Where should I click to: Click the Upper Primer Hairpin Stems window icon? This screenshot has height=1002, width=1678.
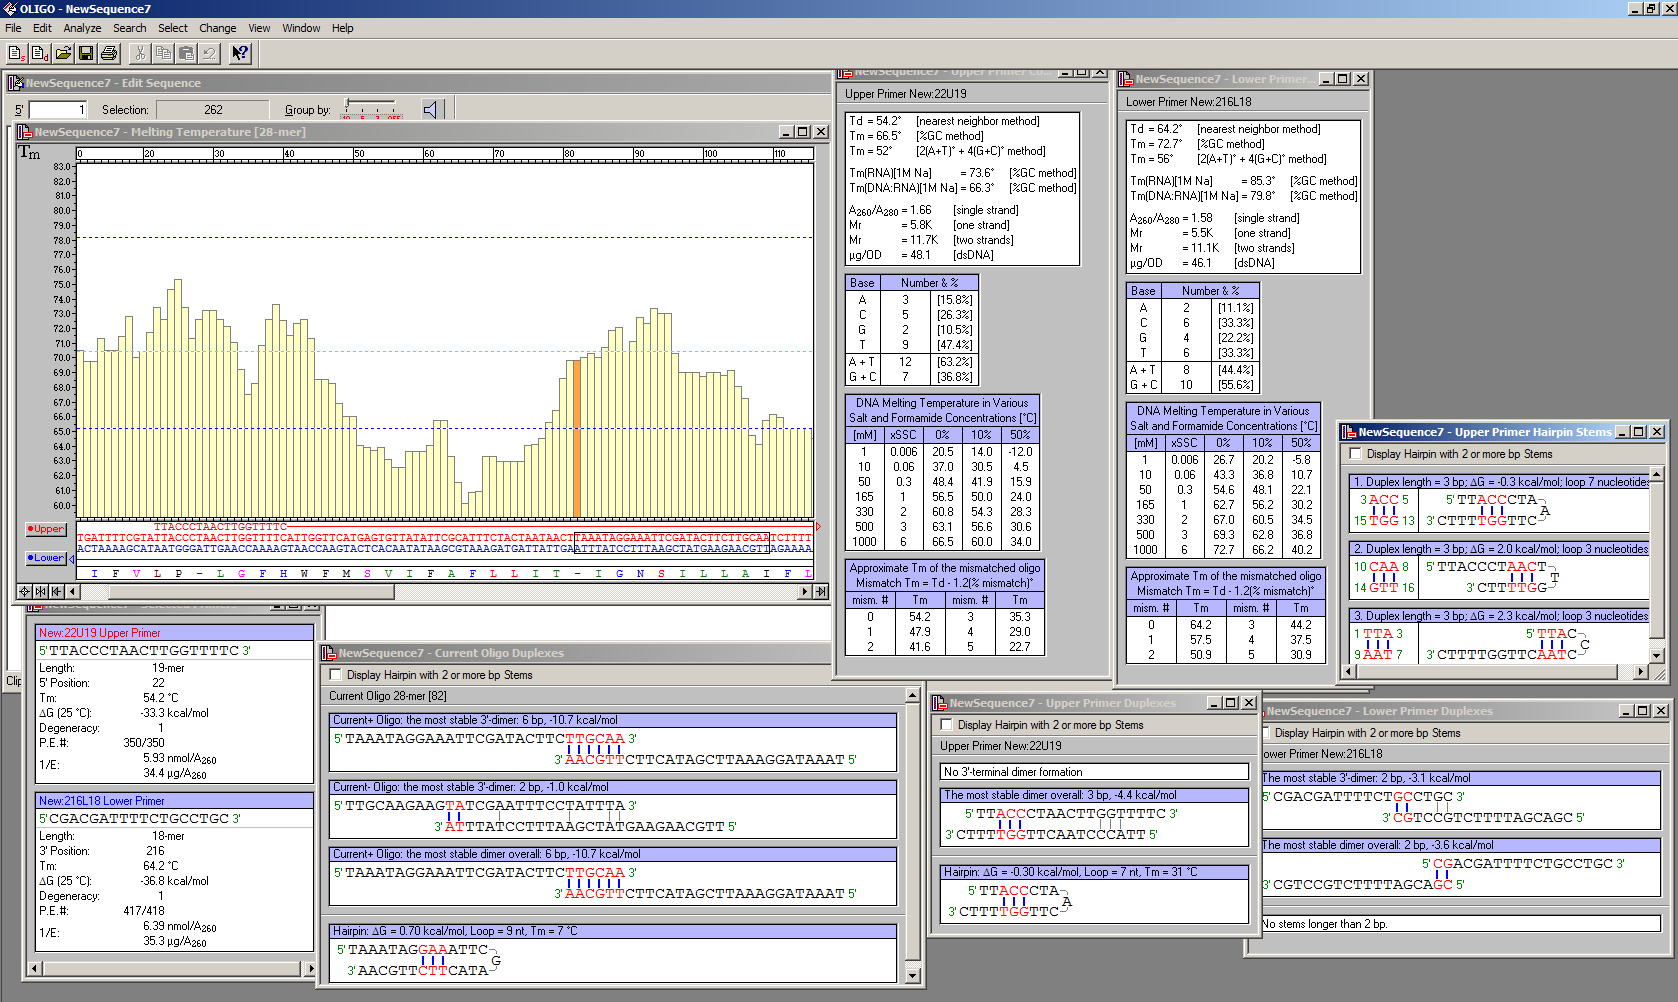coord(1349,432)
